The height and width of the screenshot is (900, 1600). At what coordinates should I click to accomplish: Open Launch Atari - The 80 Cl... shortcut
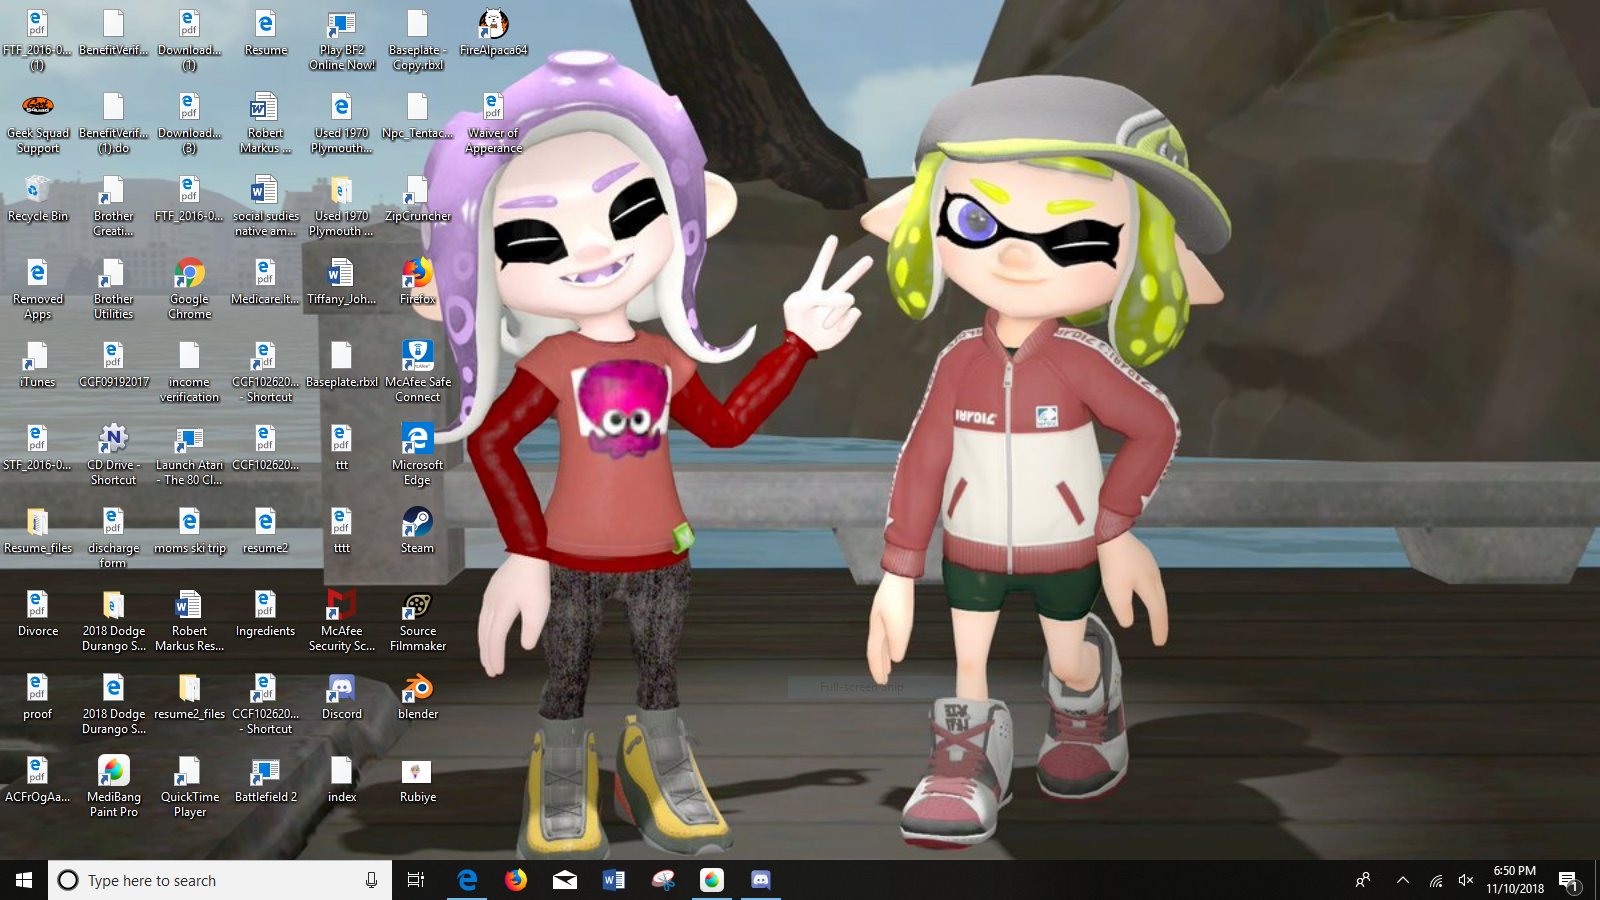pyautogui.click(x=190, y=455)
